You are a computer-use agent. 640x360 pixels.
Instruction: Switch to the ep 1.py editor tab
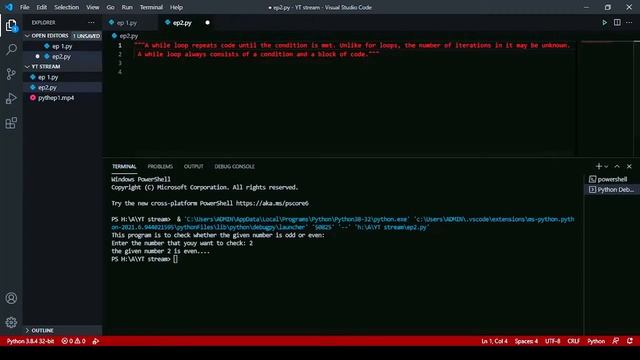[x=127, y=23]
